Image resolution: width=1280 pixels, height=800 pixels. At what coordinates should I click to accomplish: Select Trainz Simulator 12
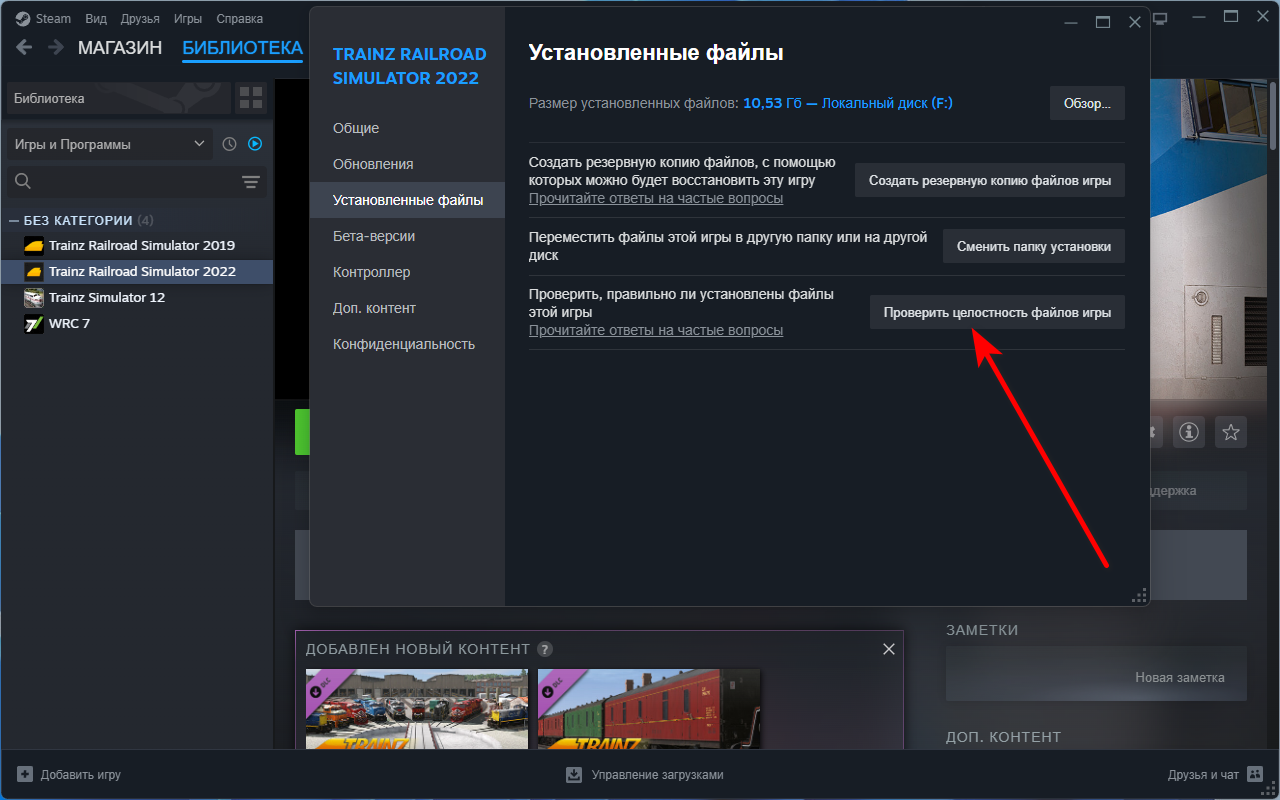[107, 298]
